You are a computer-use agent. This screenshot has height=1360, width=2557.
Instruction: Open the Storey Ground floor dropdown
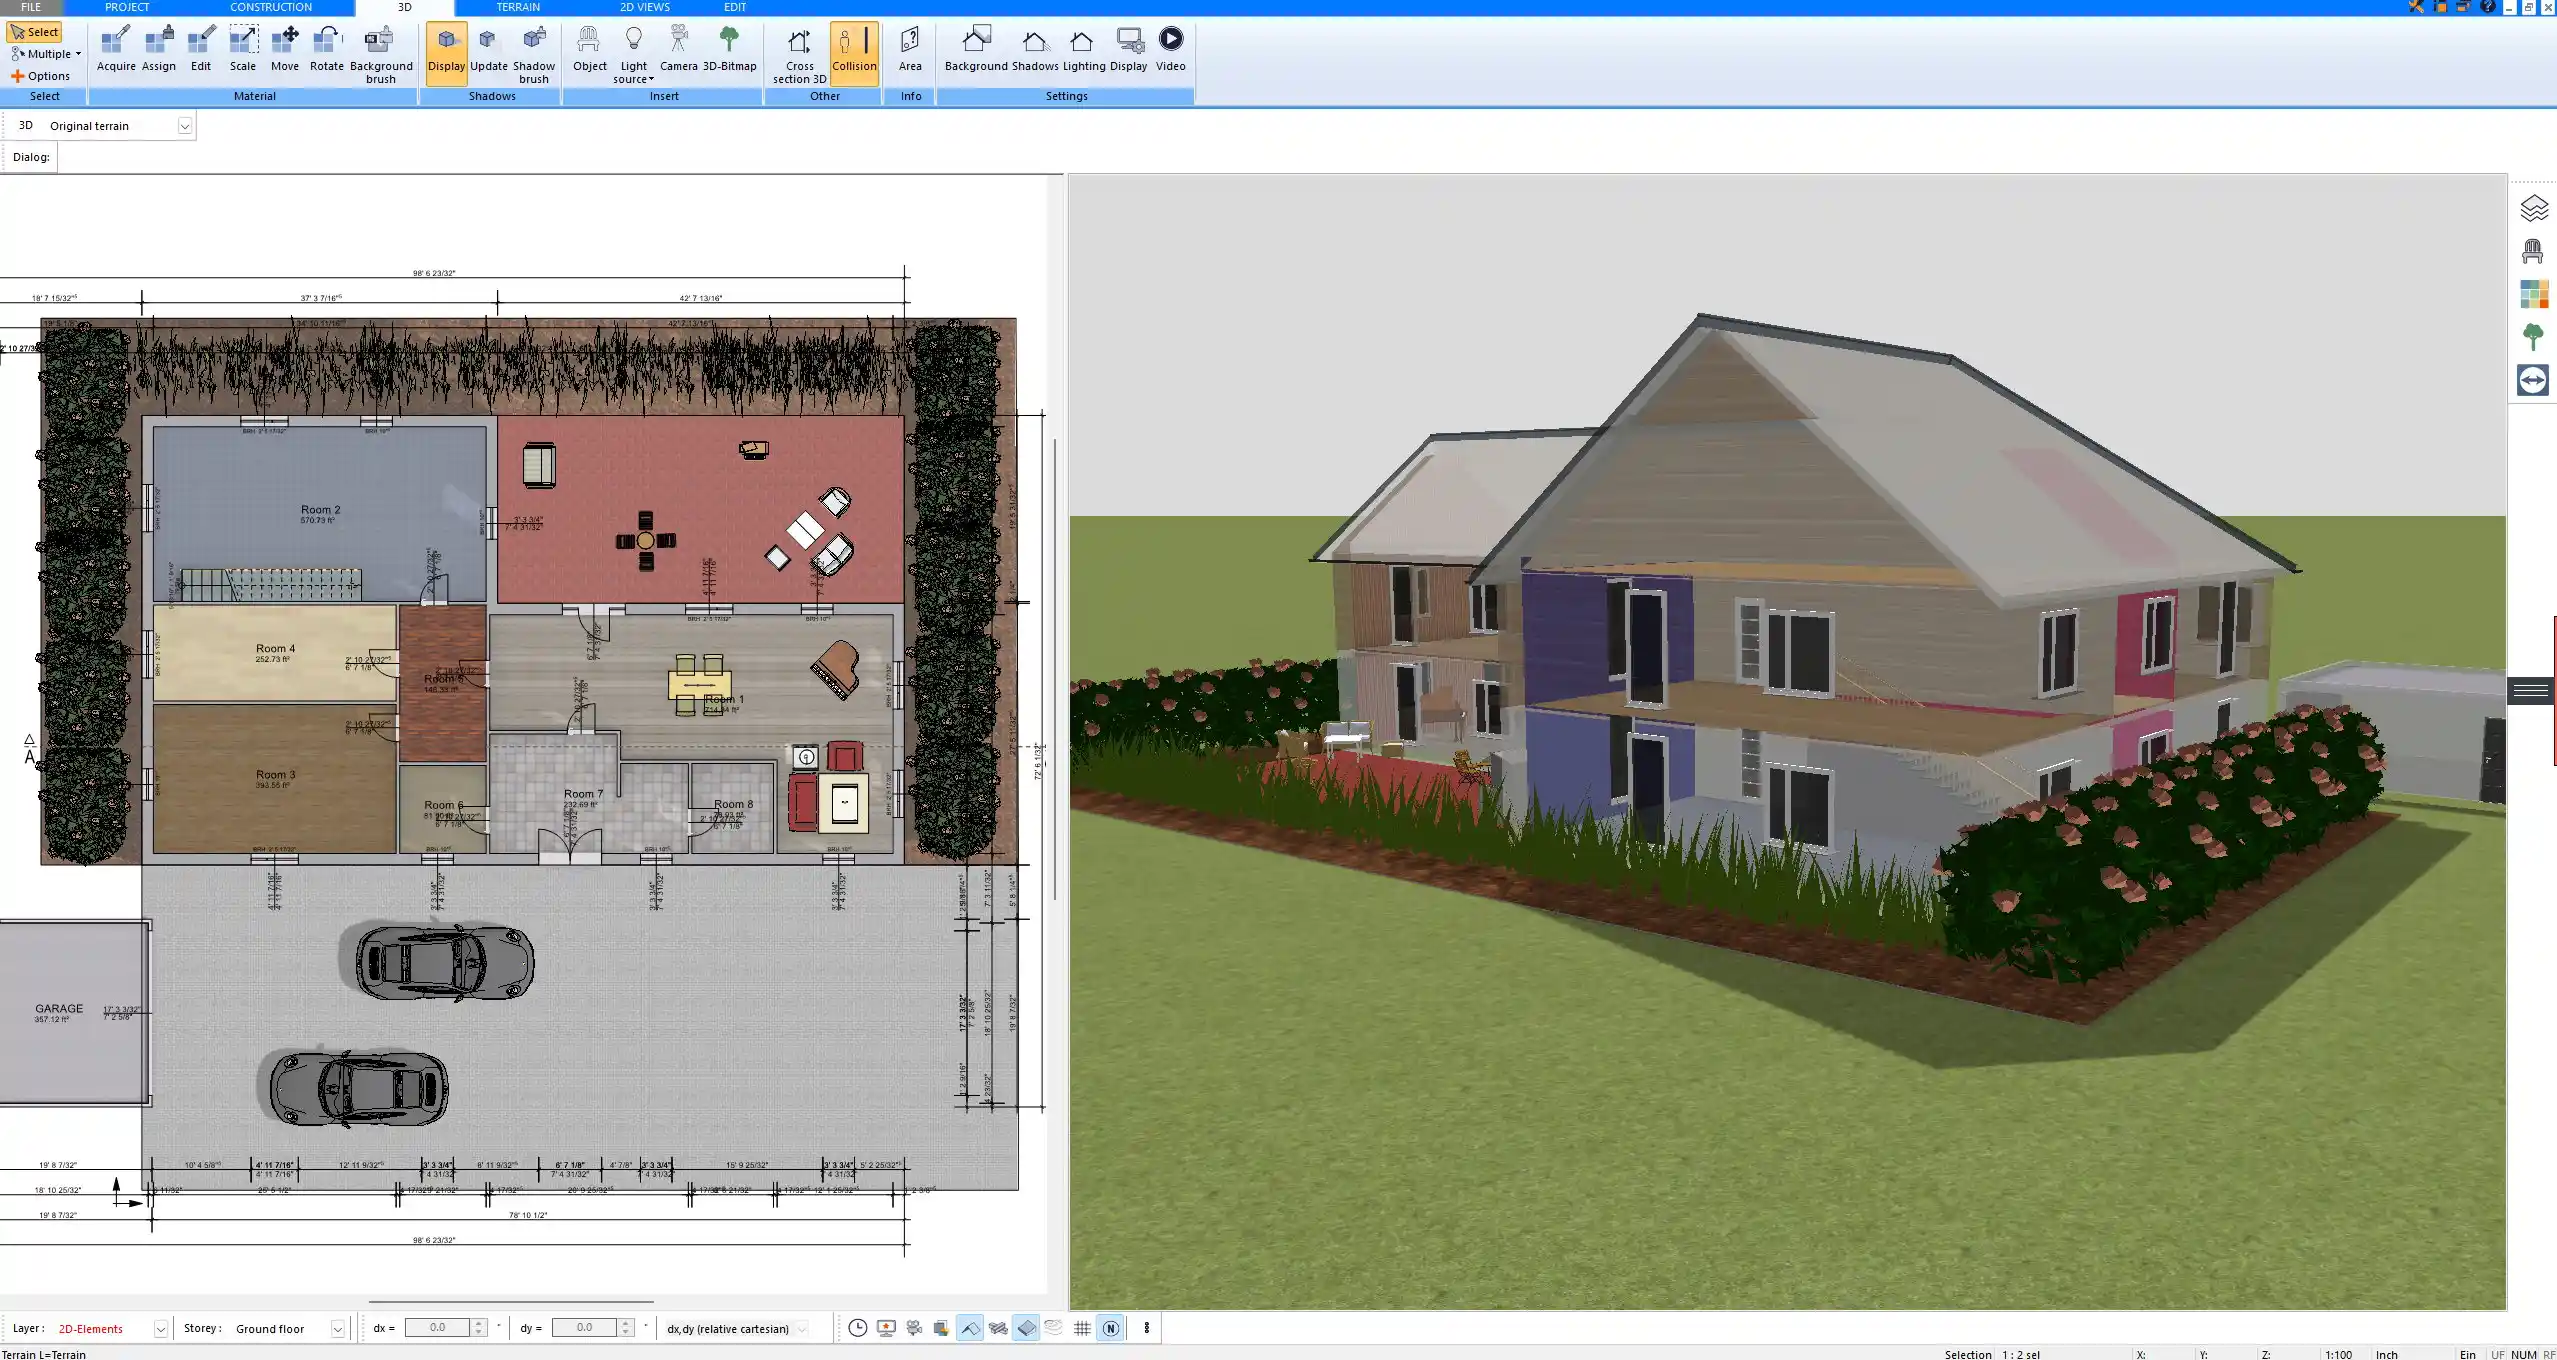(338, 1329)
